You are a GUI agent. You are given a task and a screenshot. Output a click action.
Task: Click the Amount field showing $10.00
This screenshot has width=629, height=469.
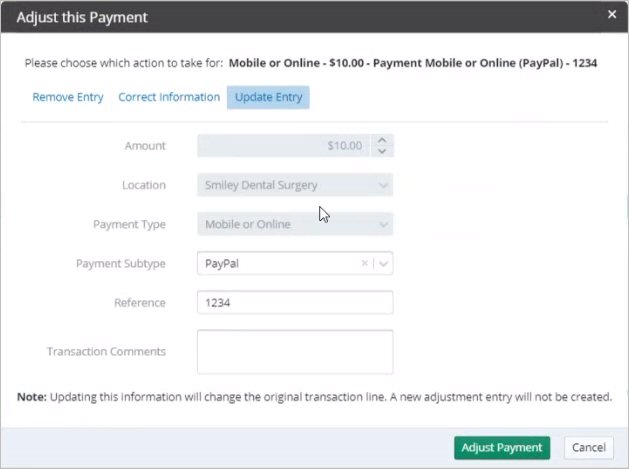pyautogui.click(x=283, y=146)
